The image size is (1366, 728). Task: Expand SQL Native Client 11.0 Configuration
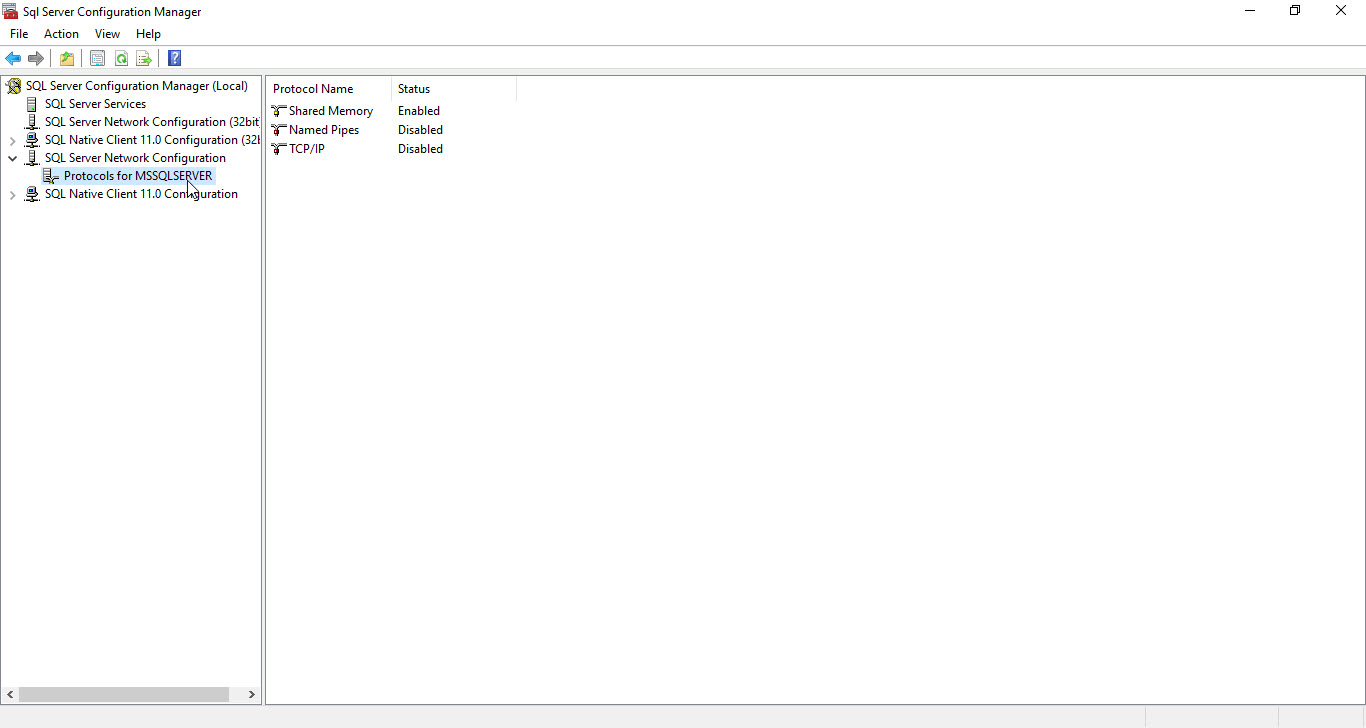pyautogui.click(x=13, y=193)
